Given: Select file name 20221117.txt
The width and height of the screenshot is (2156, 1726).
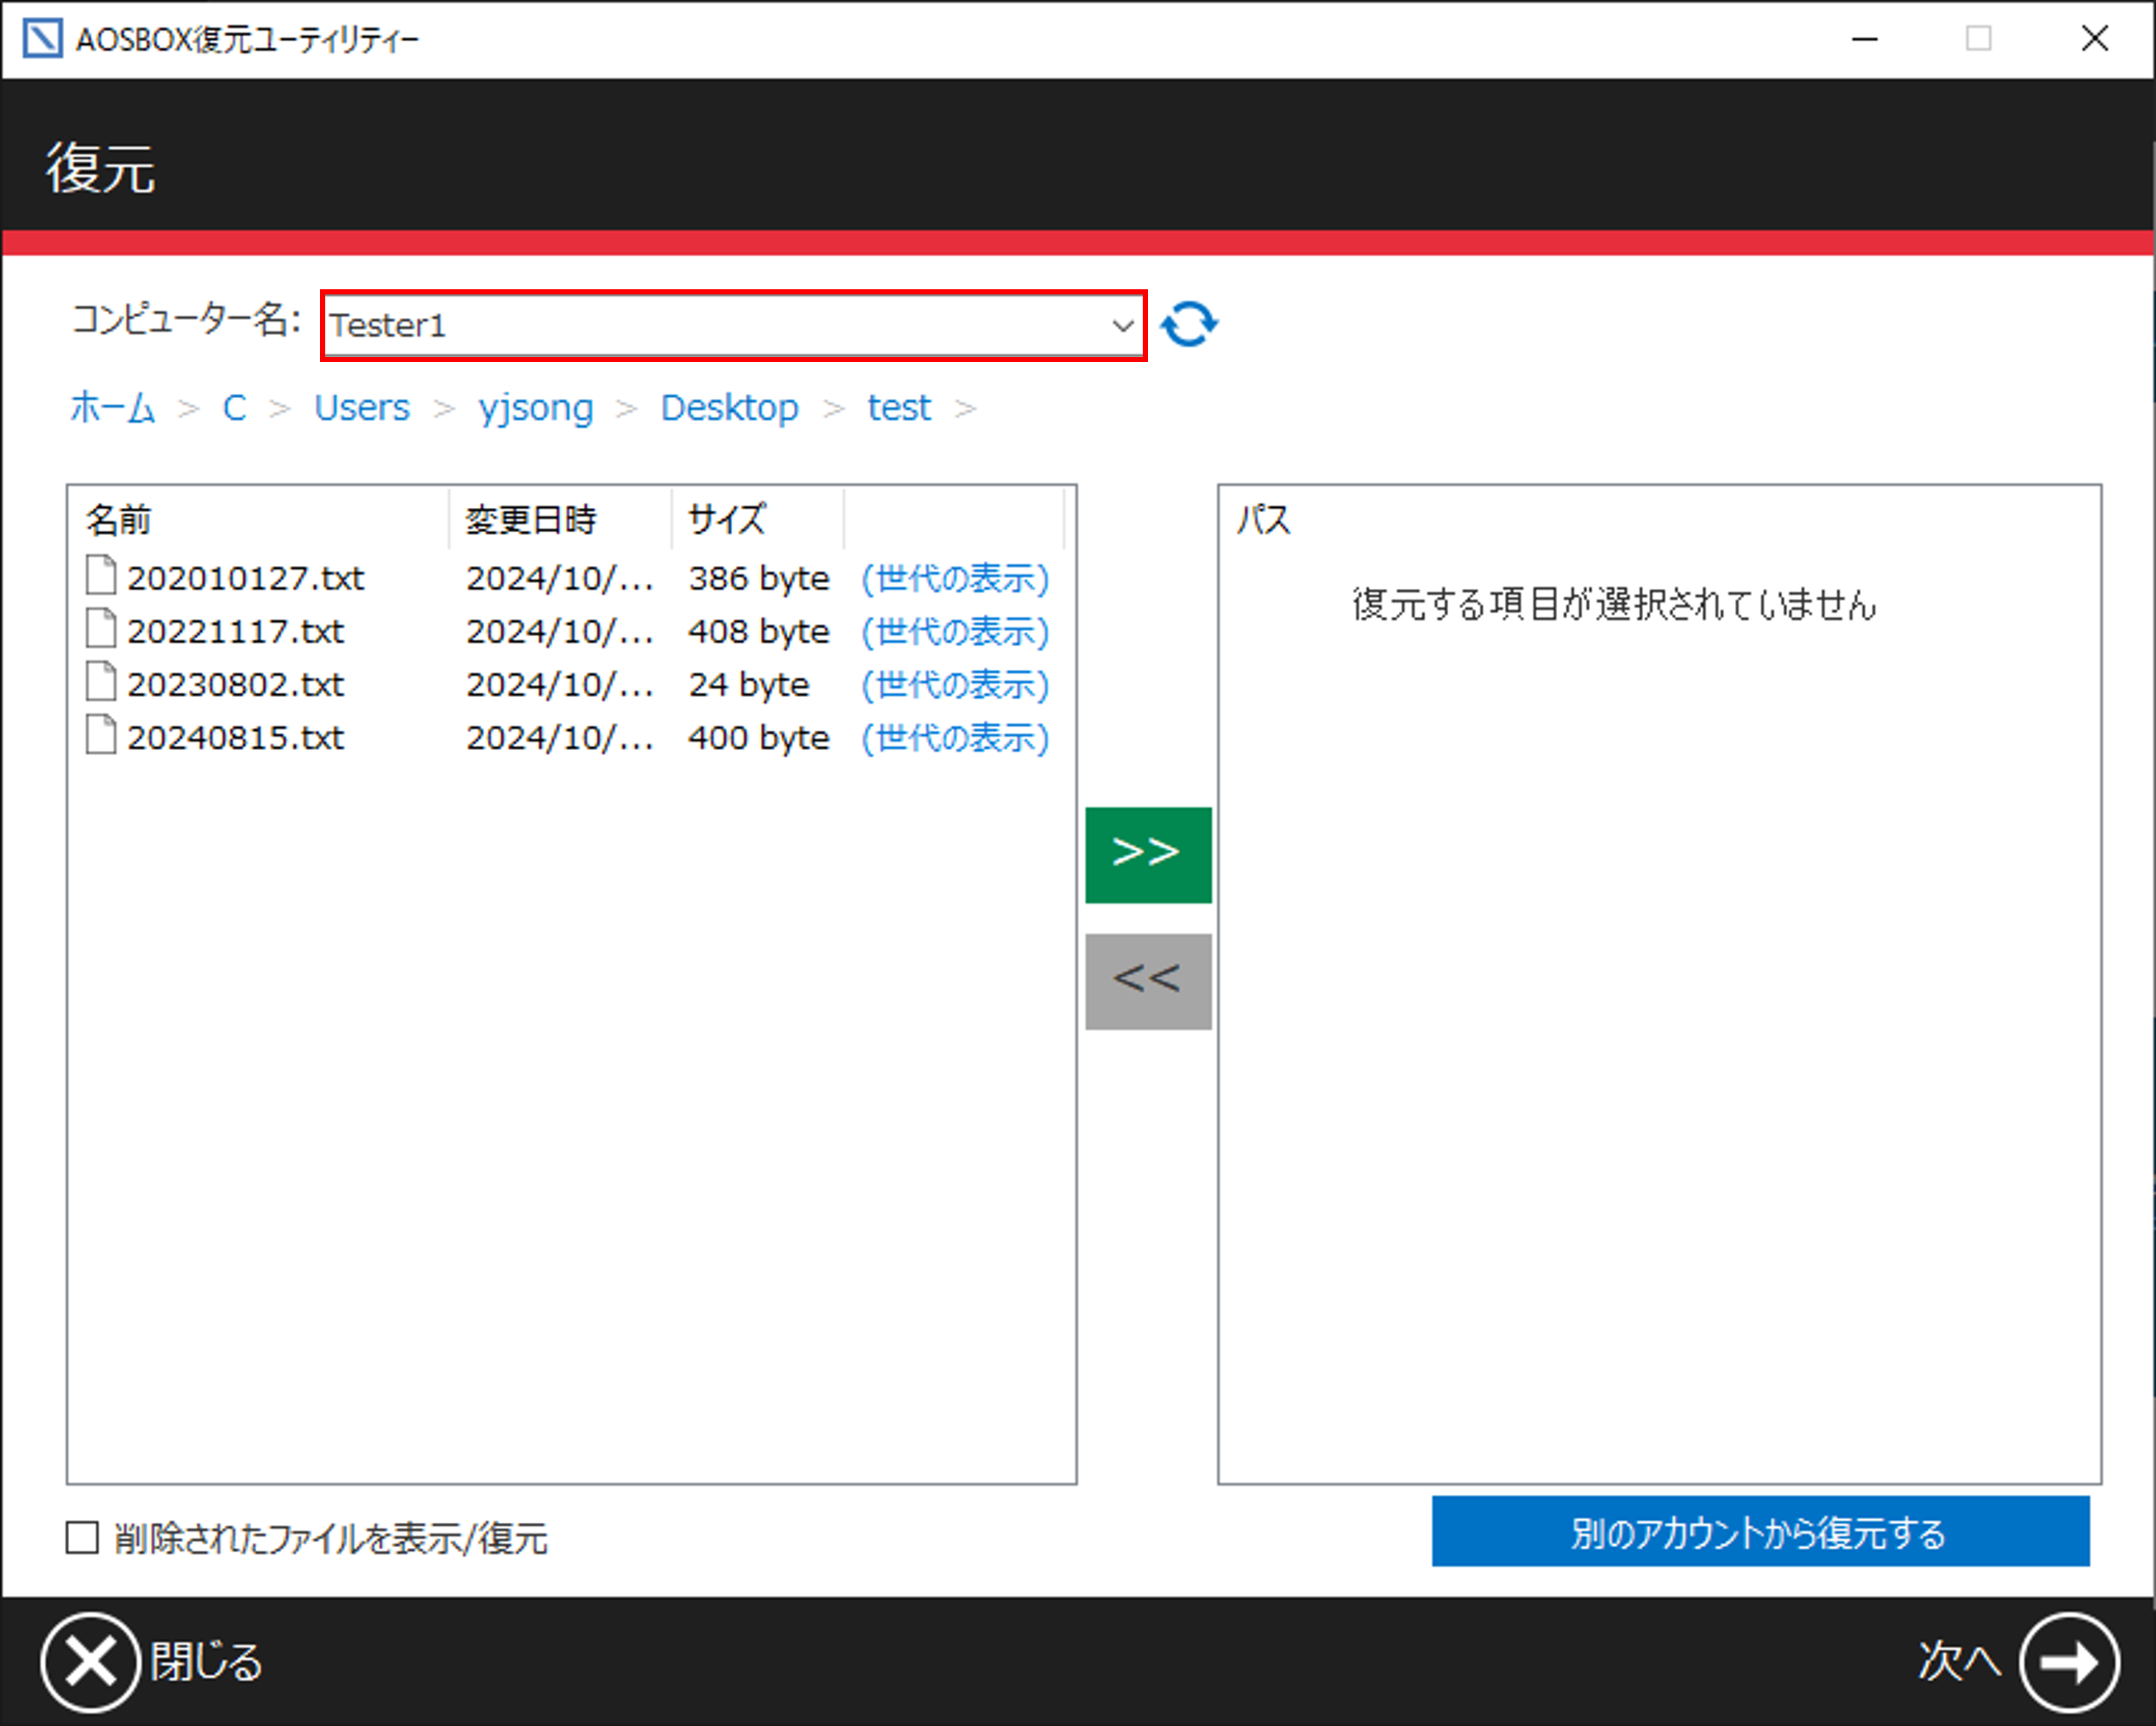Looking at the screenshot, I should [x=235, y=631].
